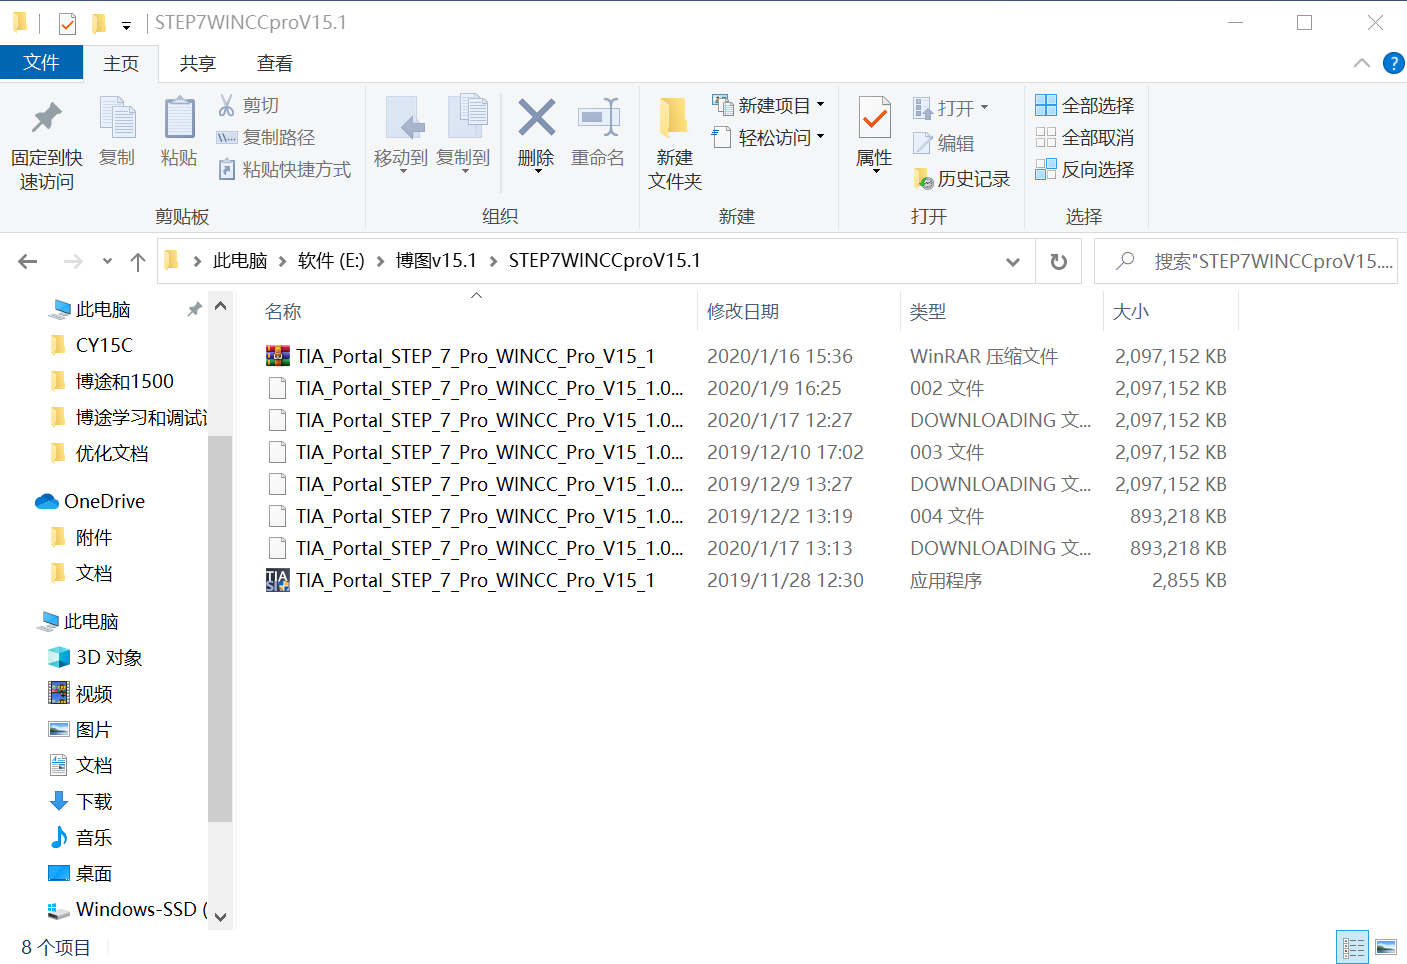Open the recent locations dropdown arrow
1407x964 pixels.
(x=107, y=262)
